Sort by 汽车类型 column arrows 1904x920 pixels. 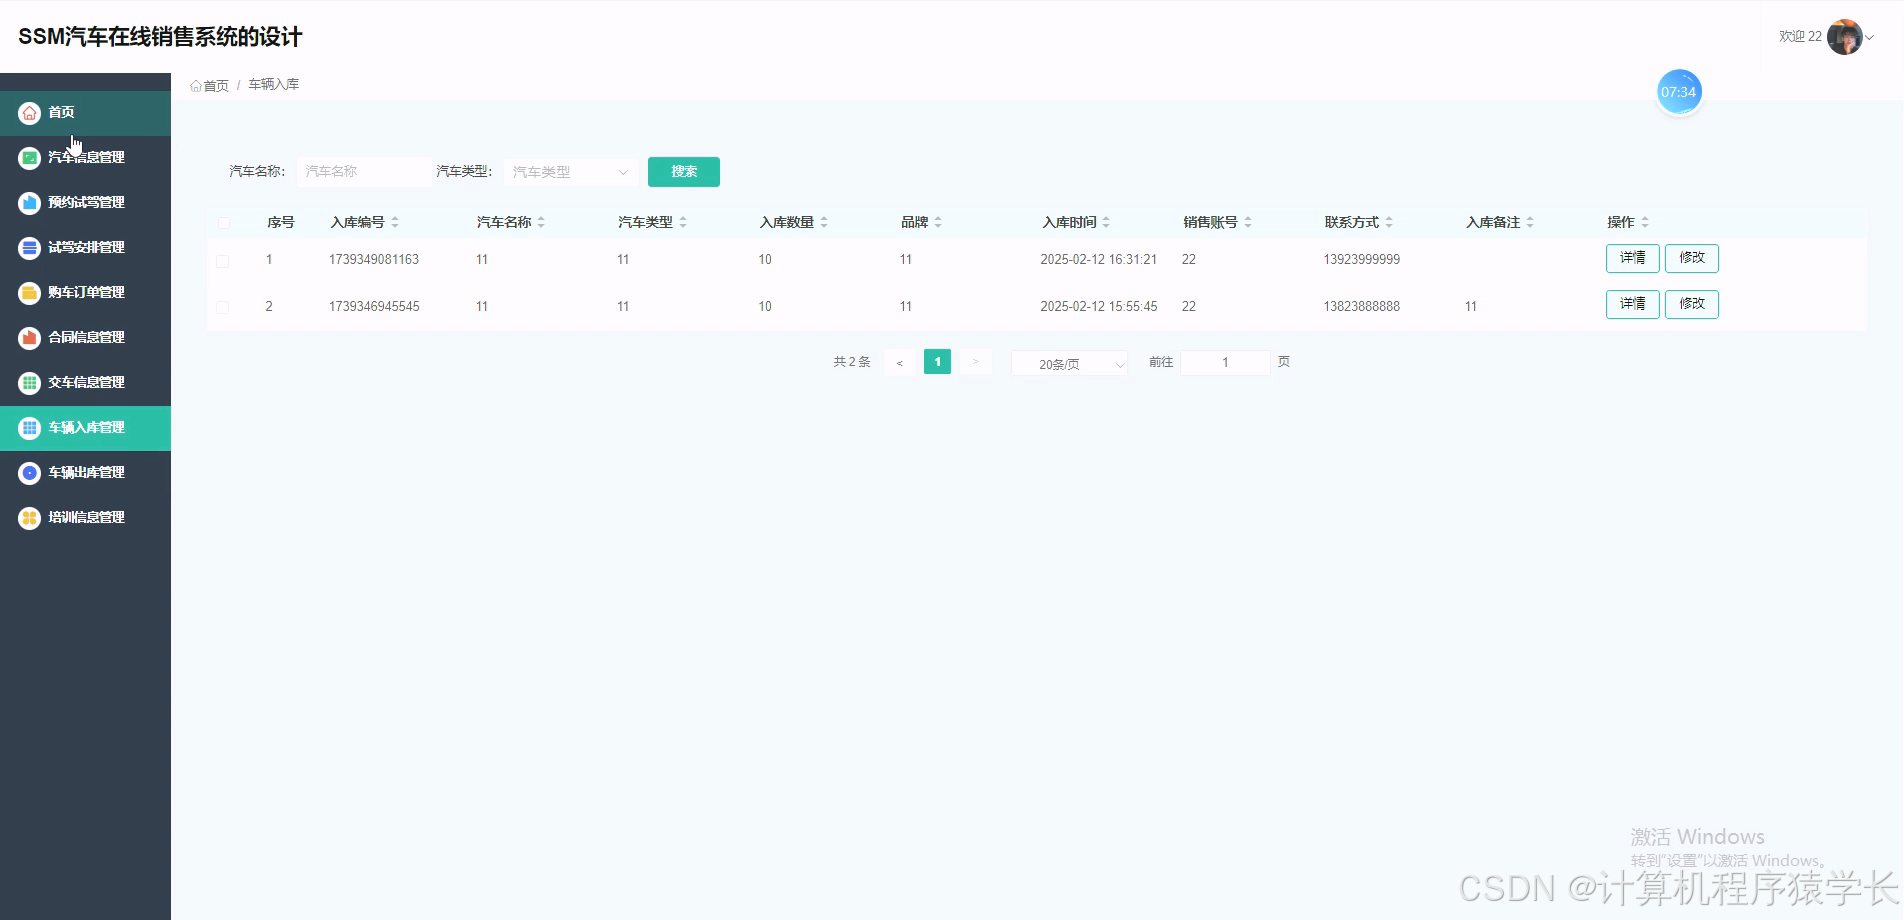(x=683, y=222)
